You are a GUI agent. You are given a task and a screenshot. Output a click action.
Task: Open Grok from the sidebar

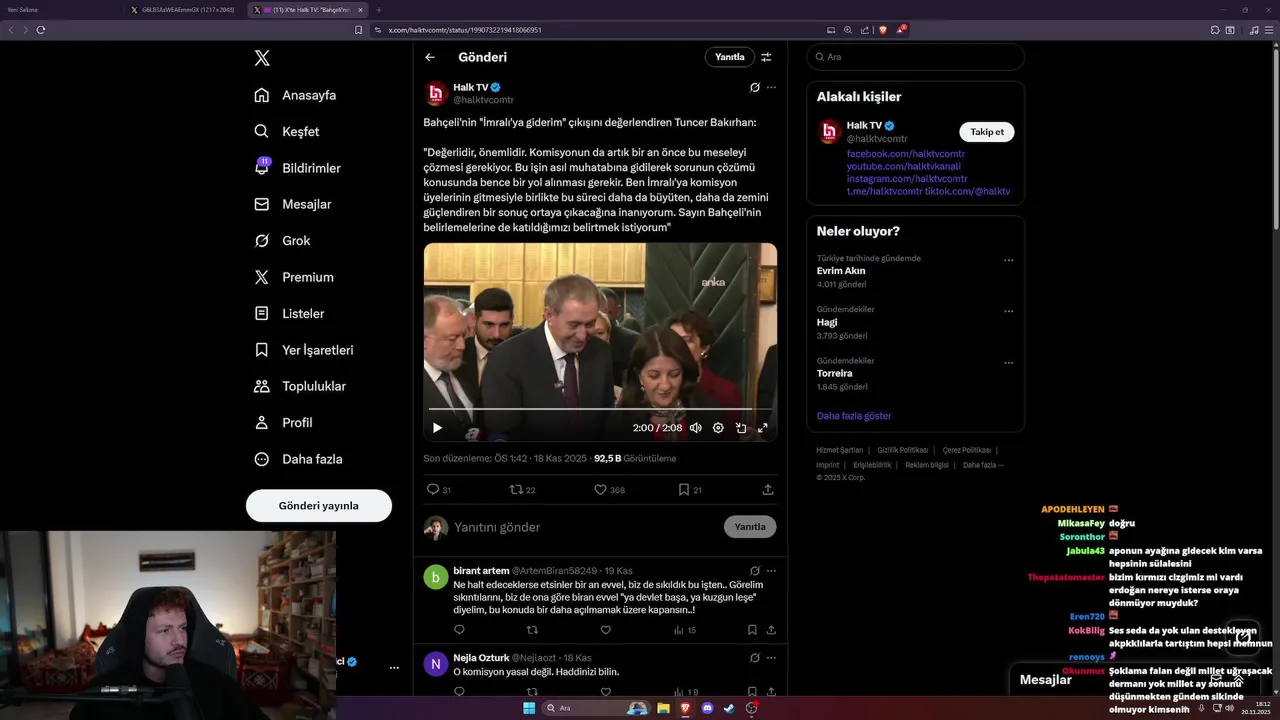[x=282, y=241]
